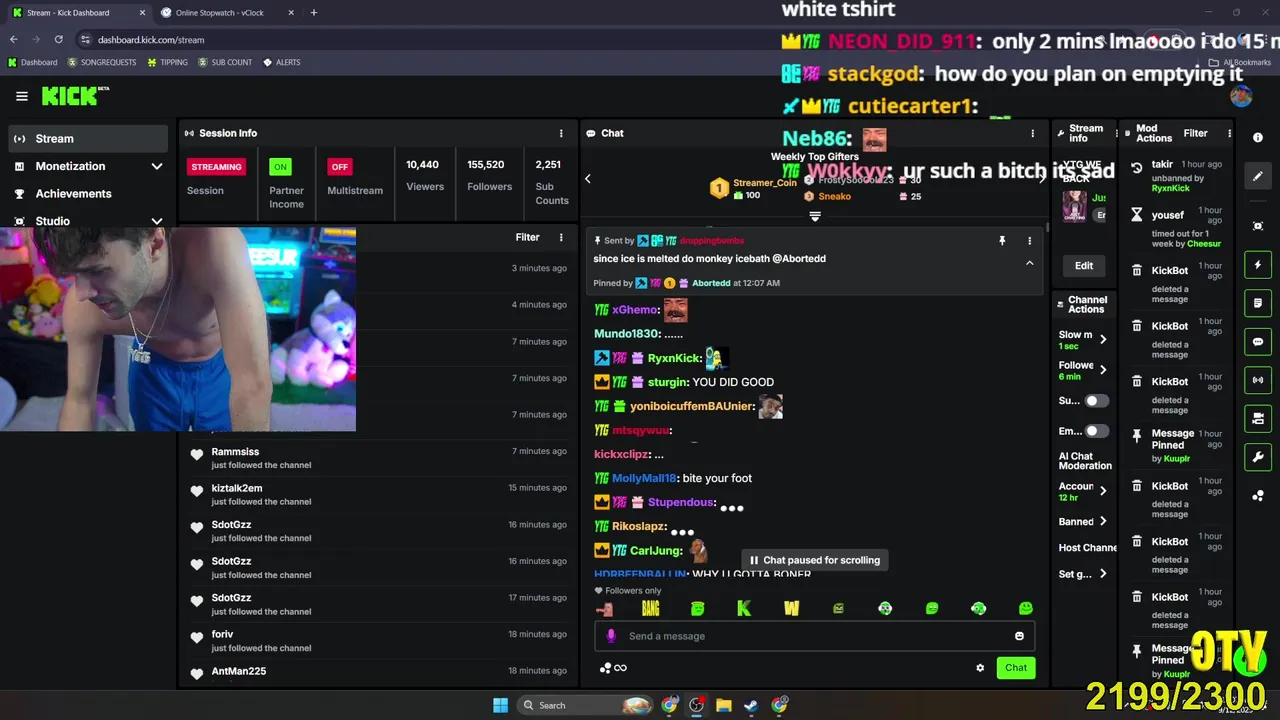Click the camera icon in right toolbar
Screen dimensions: 1280x720
(1258, 418)
